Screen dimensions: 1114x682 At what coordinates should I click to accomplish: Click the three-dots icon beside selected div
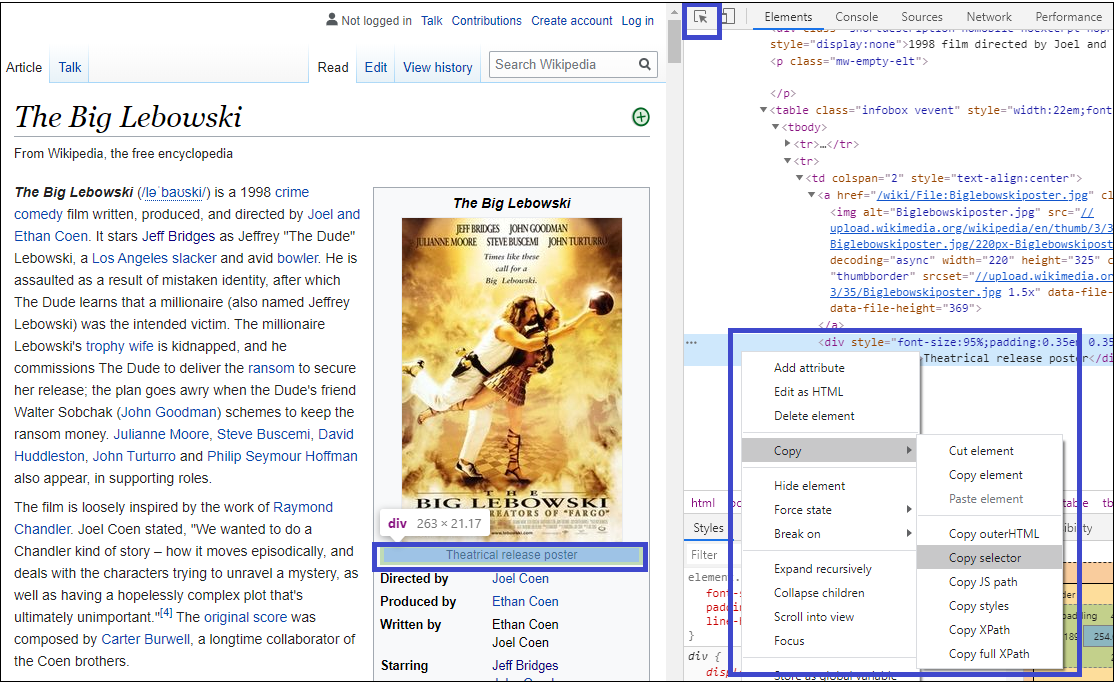pos(691,342)
